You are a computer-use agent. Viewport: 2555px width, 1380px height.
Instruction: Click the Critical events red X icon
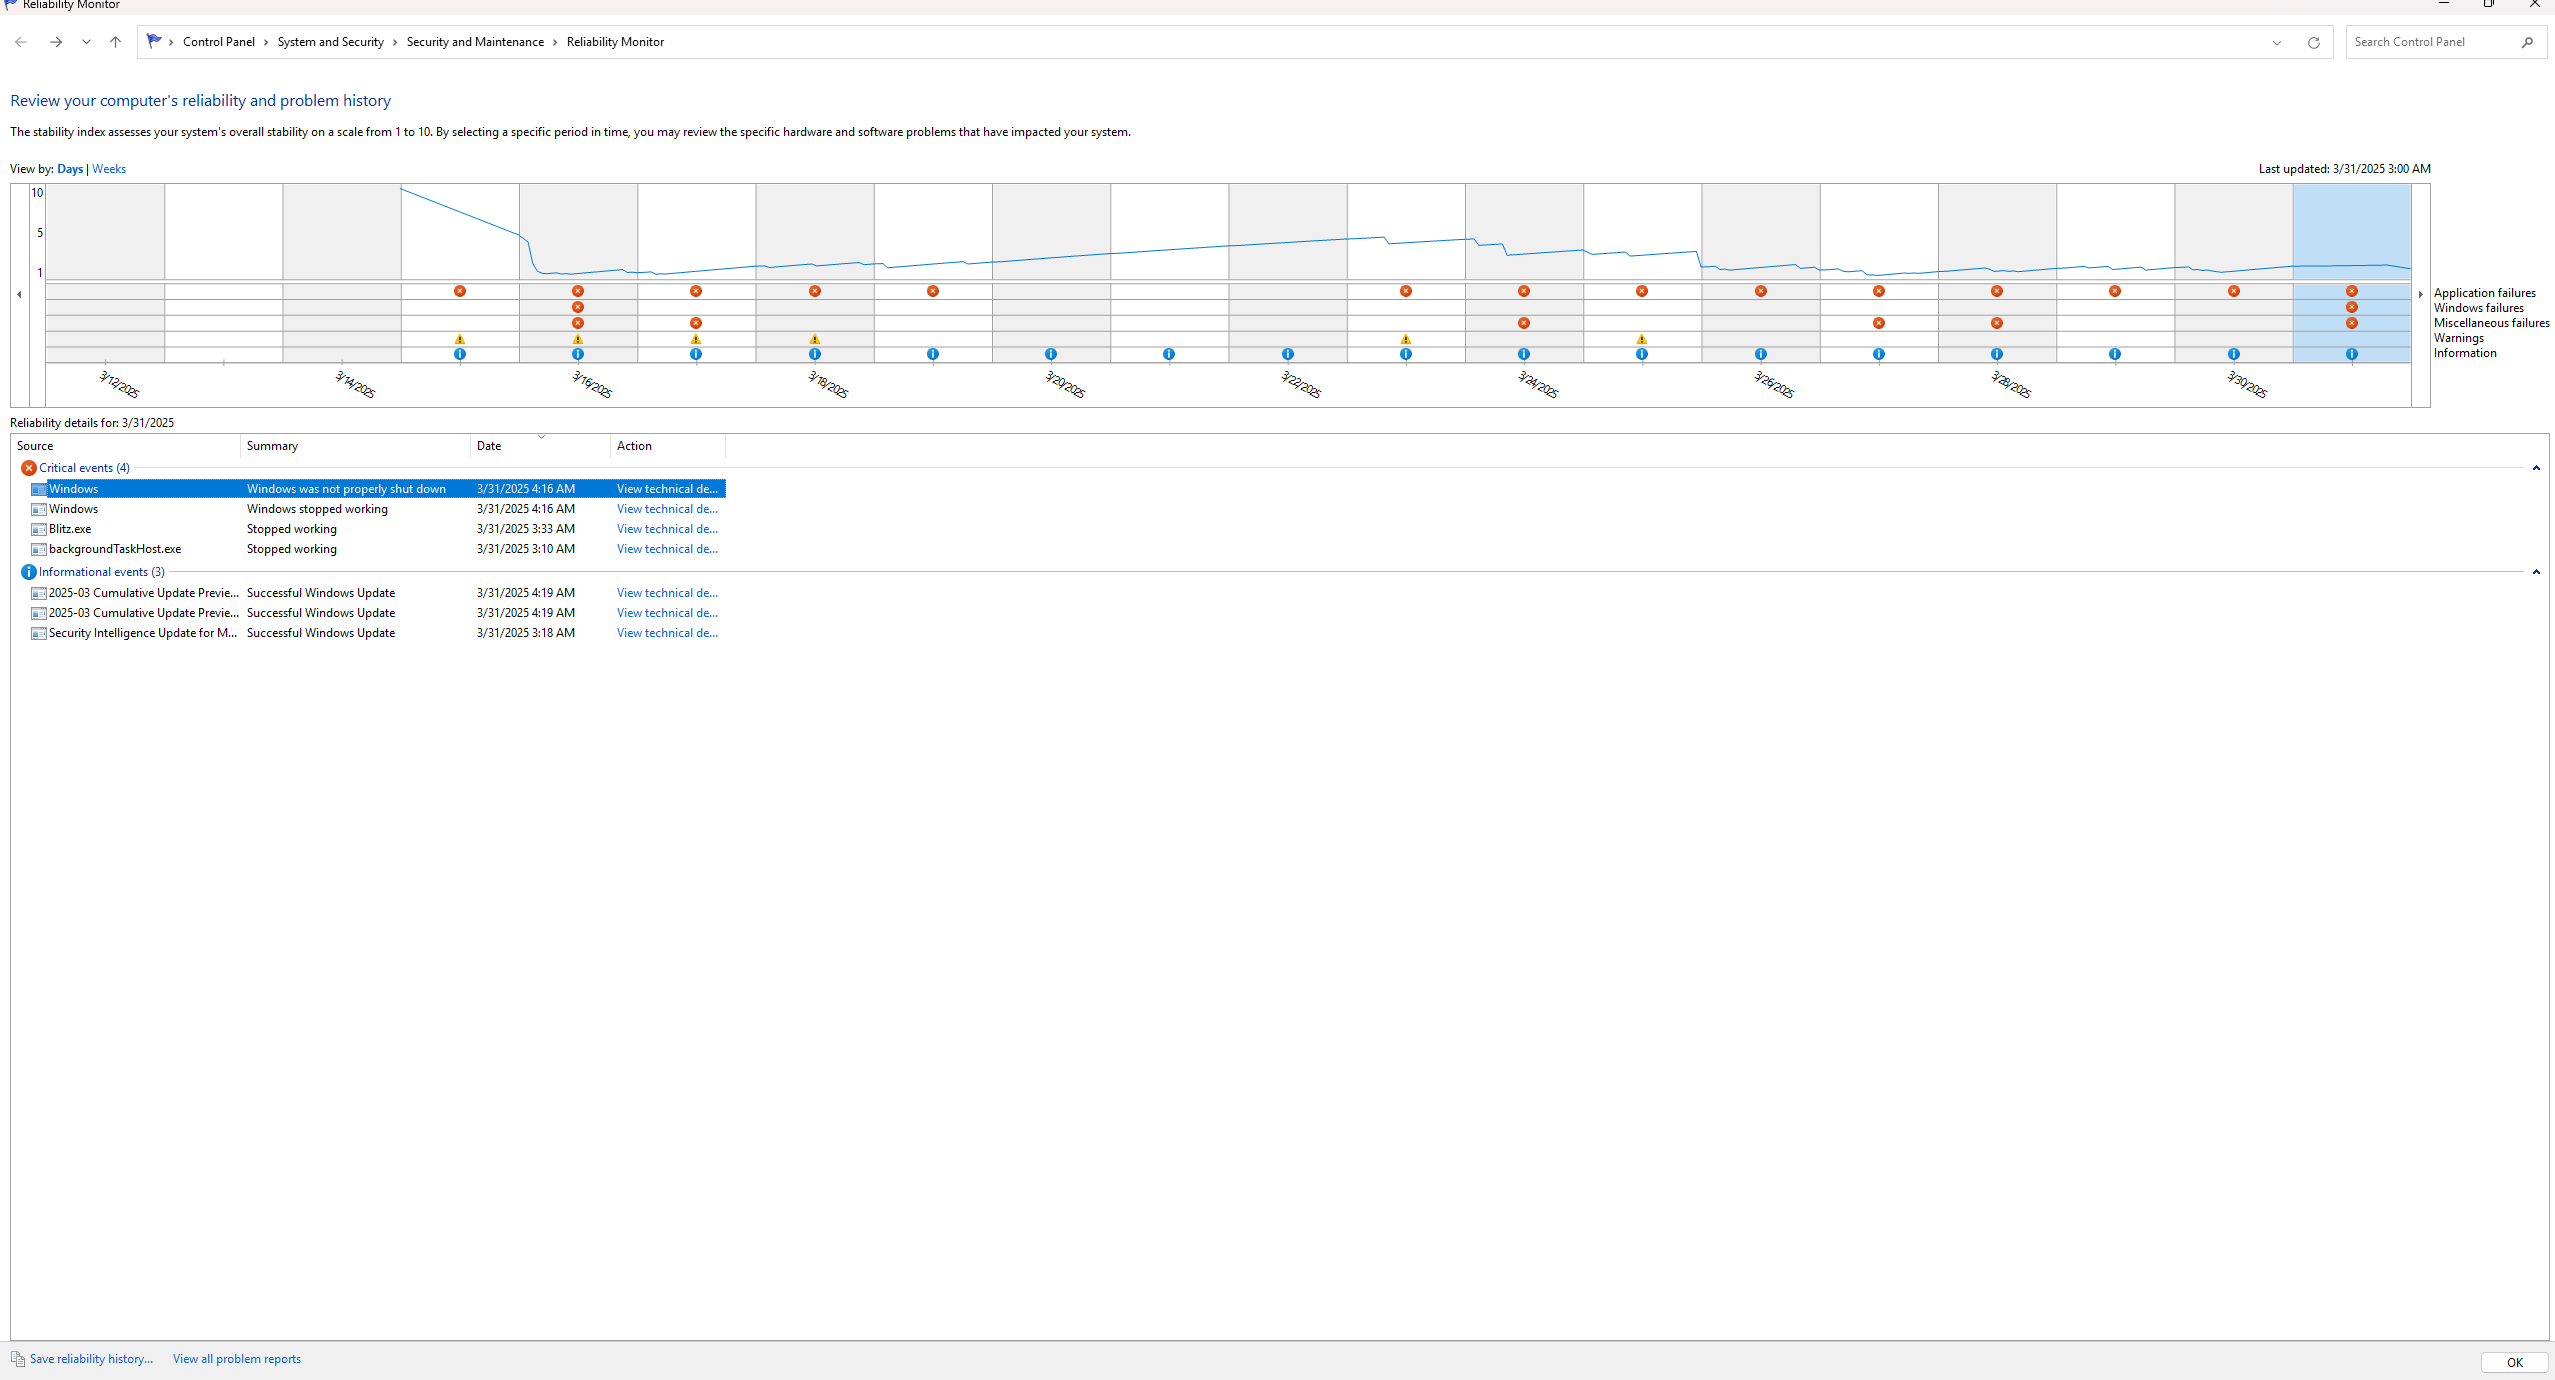pyautogui.click(x=29, y=468)
